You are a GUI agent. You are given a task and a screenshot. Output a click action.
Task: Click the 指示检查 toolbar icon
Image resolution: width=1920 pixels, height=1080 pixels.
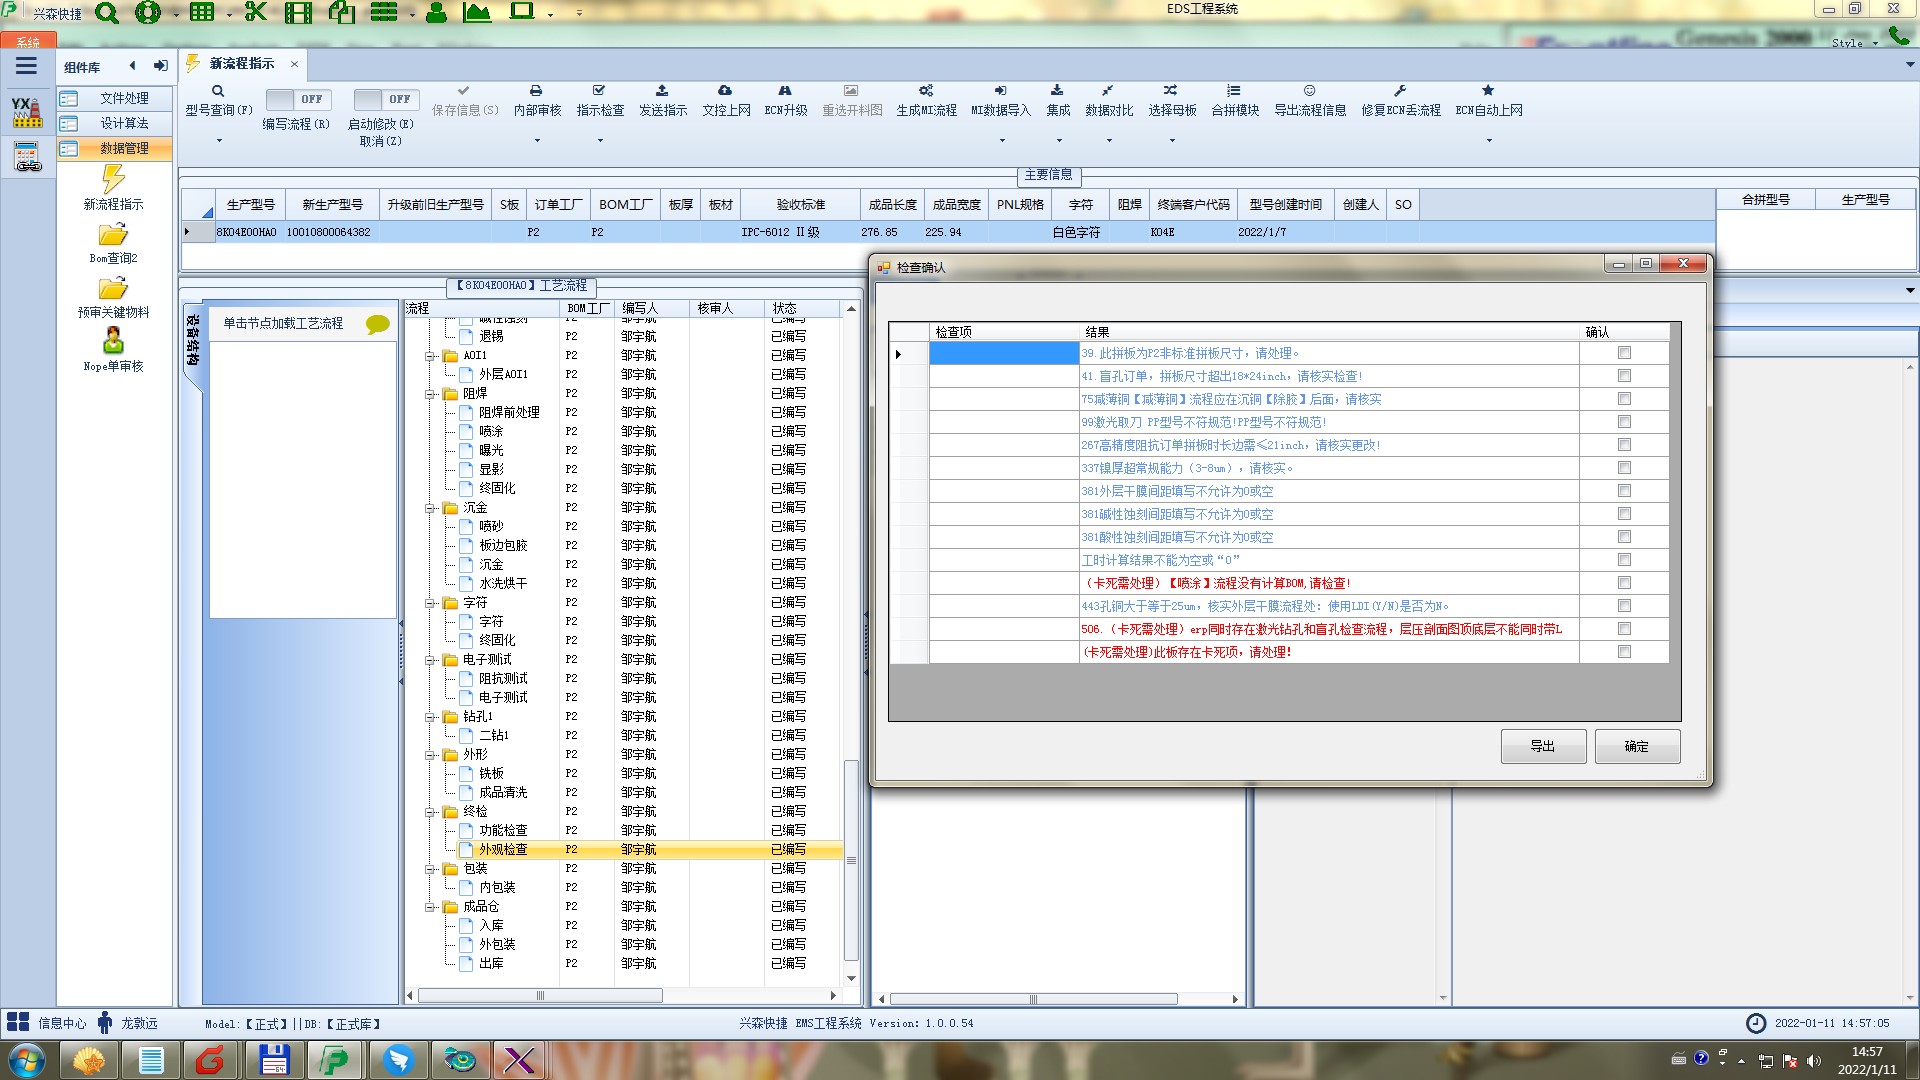click(599, 91)
